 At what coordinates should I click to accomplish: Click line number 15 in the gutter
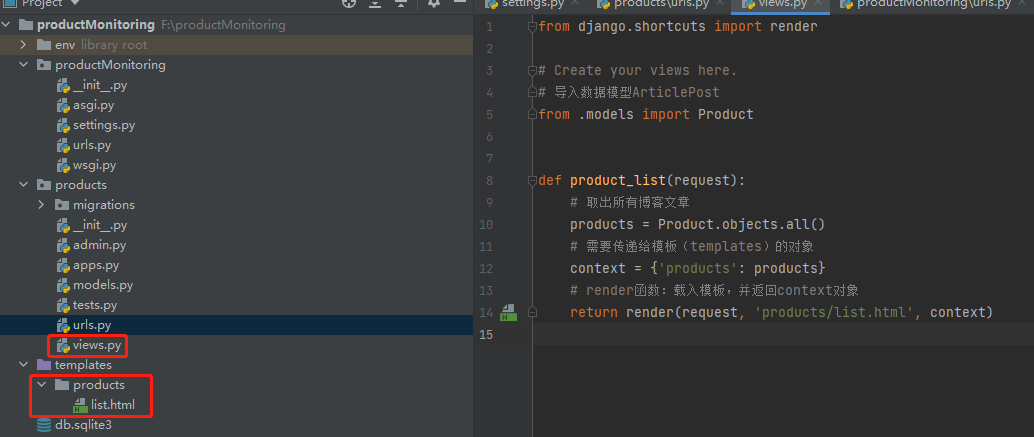(487, 334)
